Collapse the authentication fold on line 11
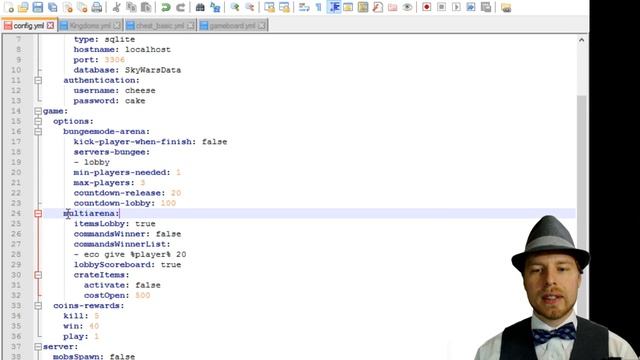The image size is (640, 360). pyautogui.click(x=38, y=80)
